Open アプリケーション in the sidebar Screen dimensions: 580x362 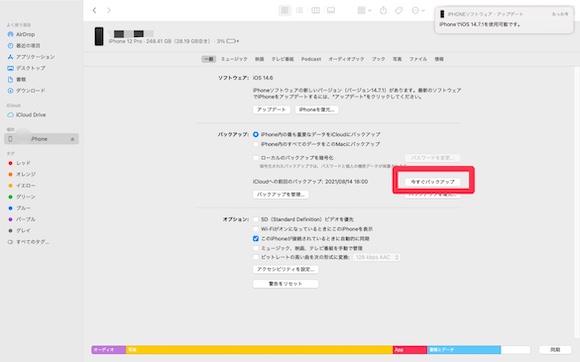coord(31,57)
